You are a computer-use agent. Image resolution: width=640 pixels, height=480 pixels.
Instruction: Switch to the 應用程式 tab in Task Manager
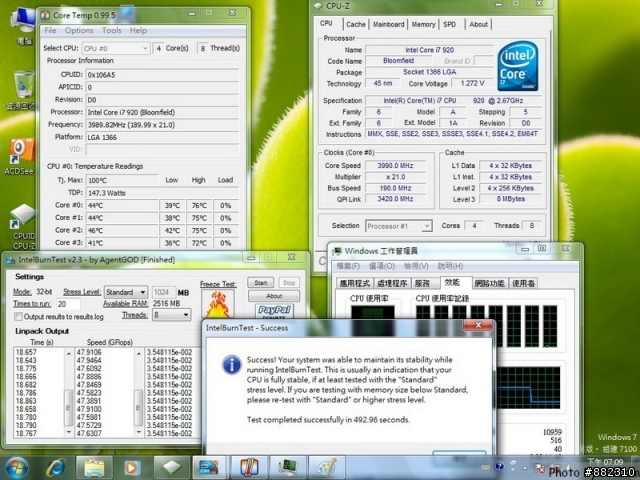point(355,283)
